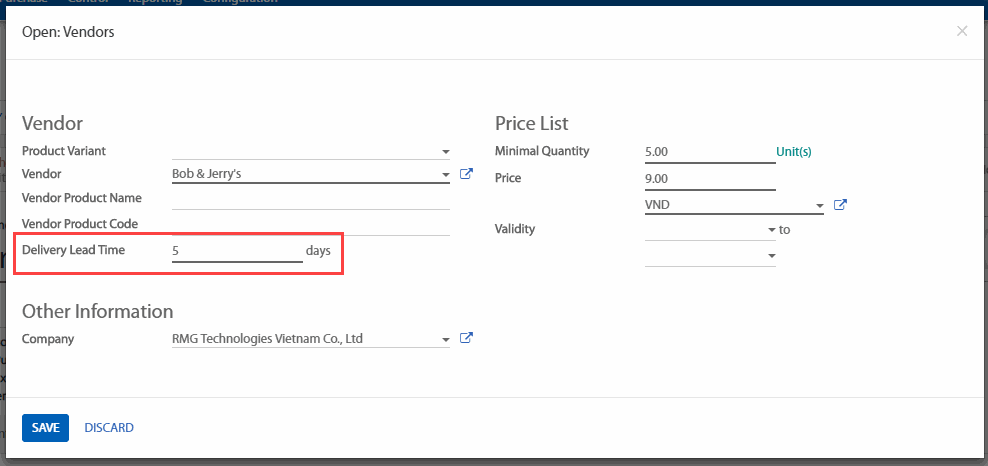Image resolution: width=988 pixels, height=466 pixels.
Task: Focus the Vendor Product Code field
Action: (310, 224)
